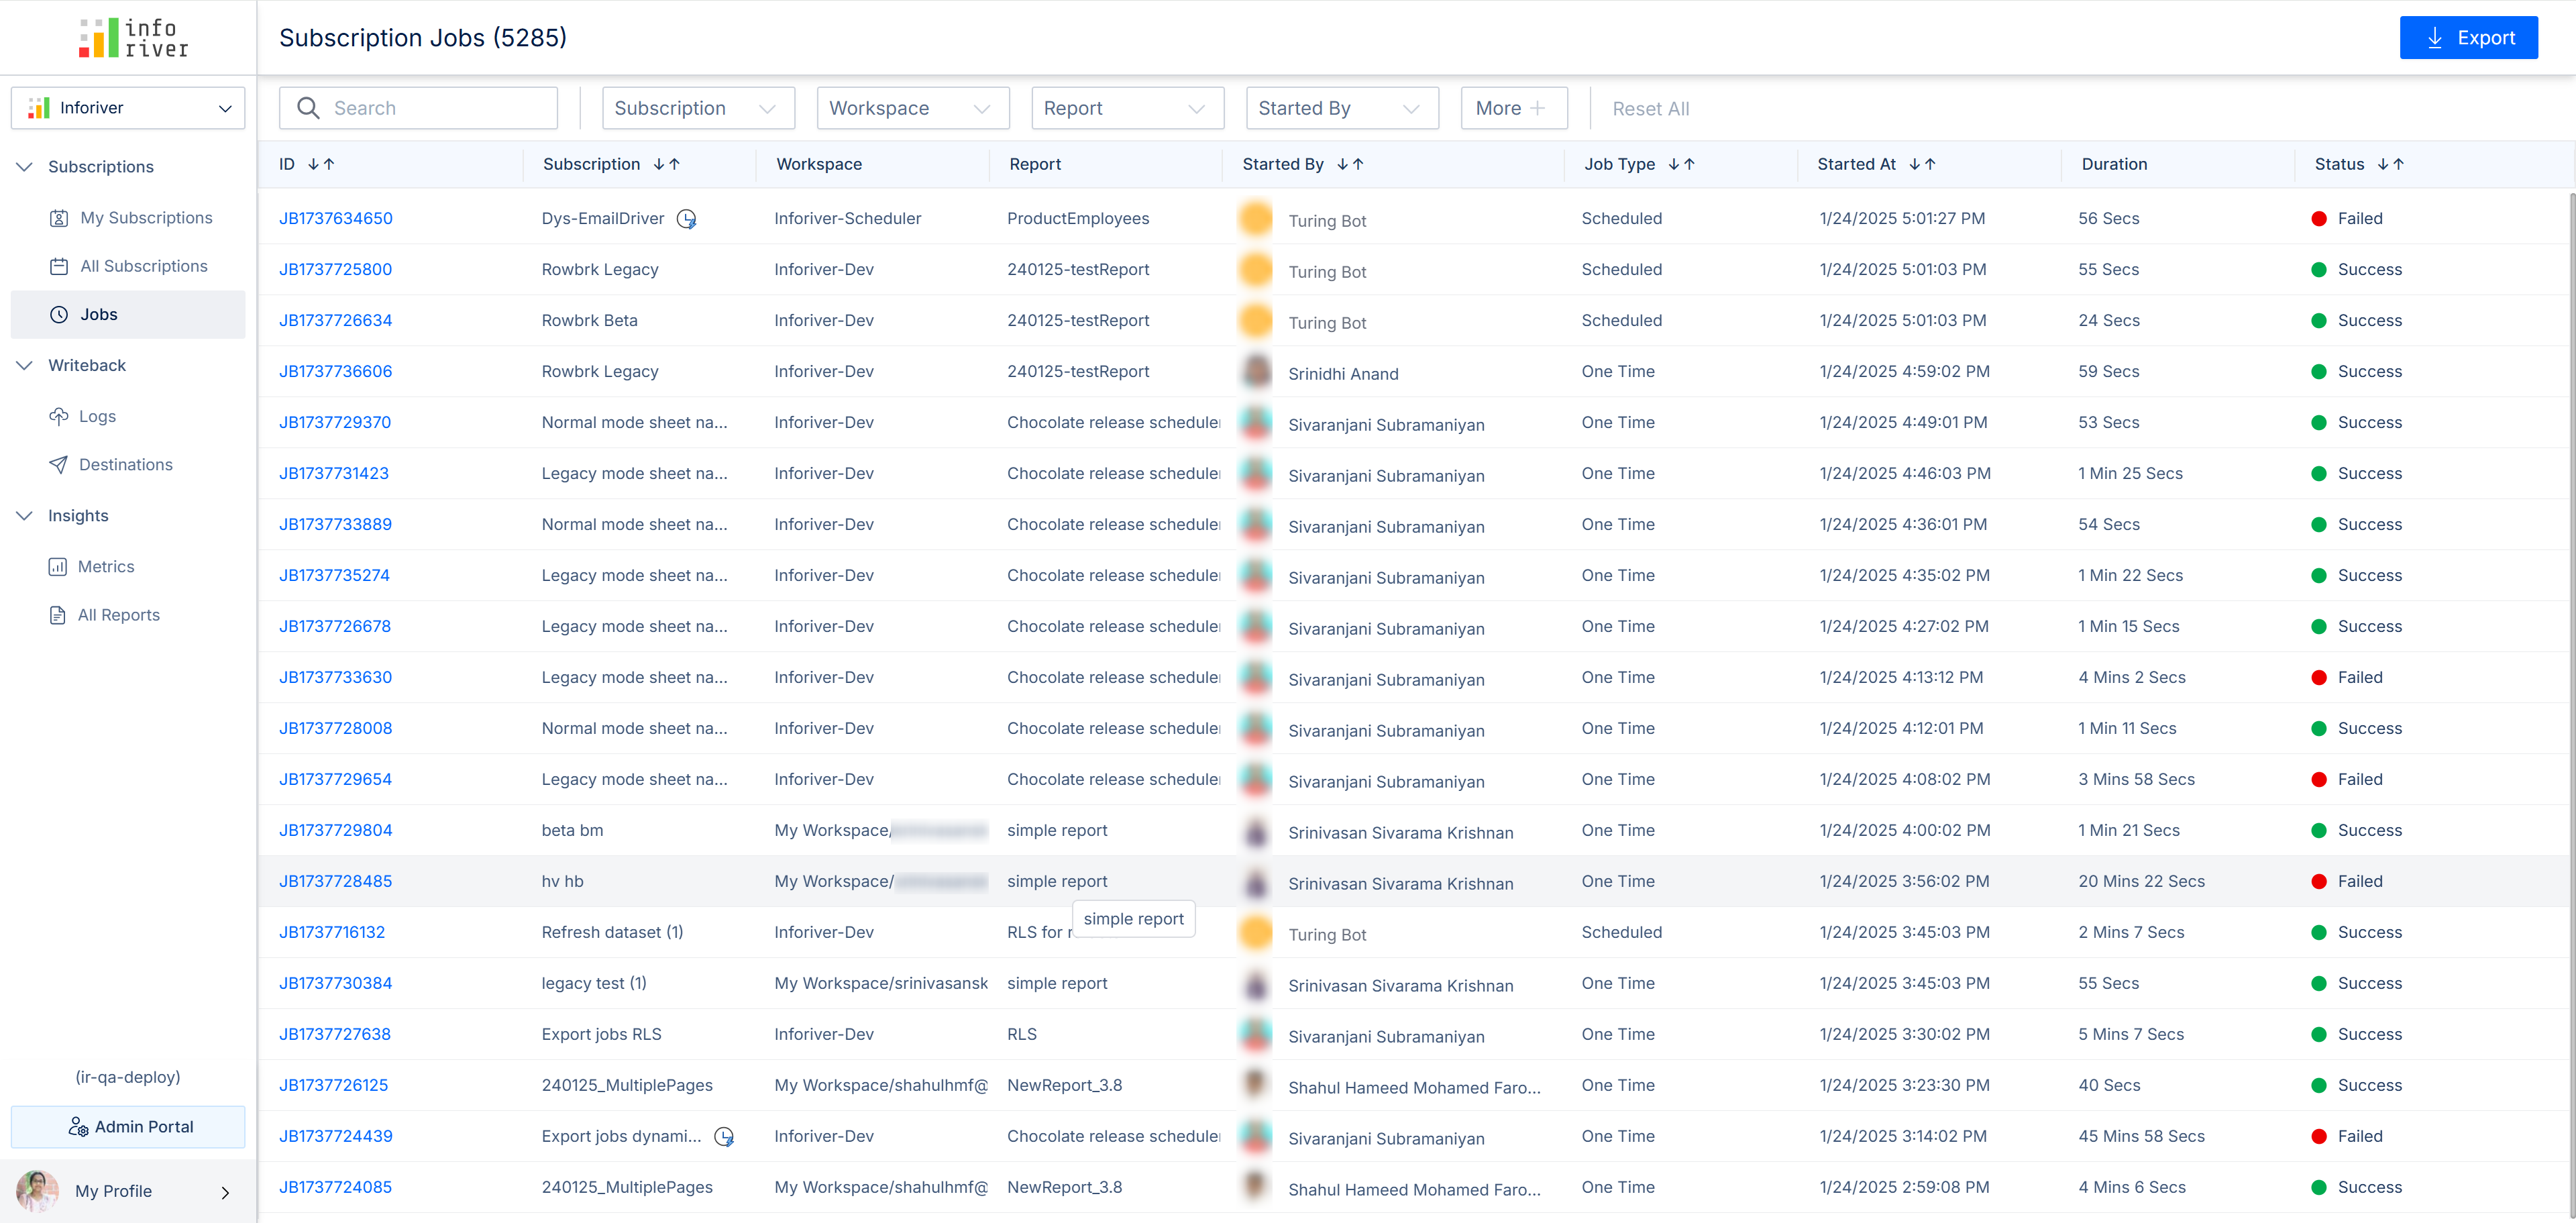This screenshot has width=2576, height=1223.
Task: Open the Started By filter dropdown
Action: [1341, 108]
